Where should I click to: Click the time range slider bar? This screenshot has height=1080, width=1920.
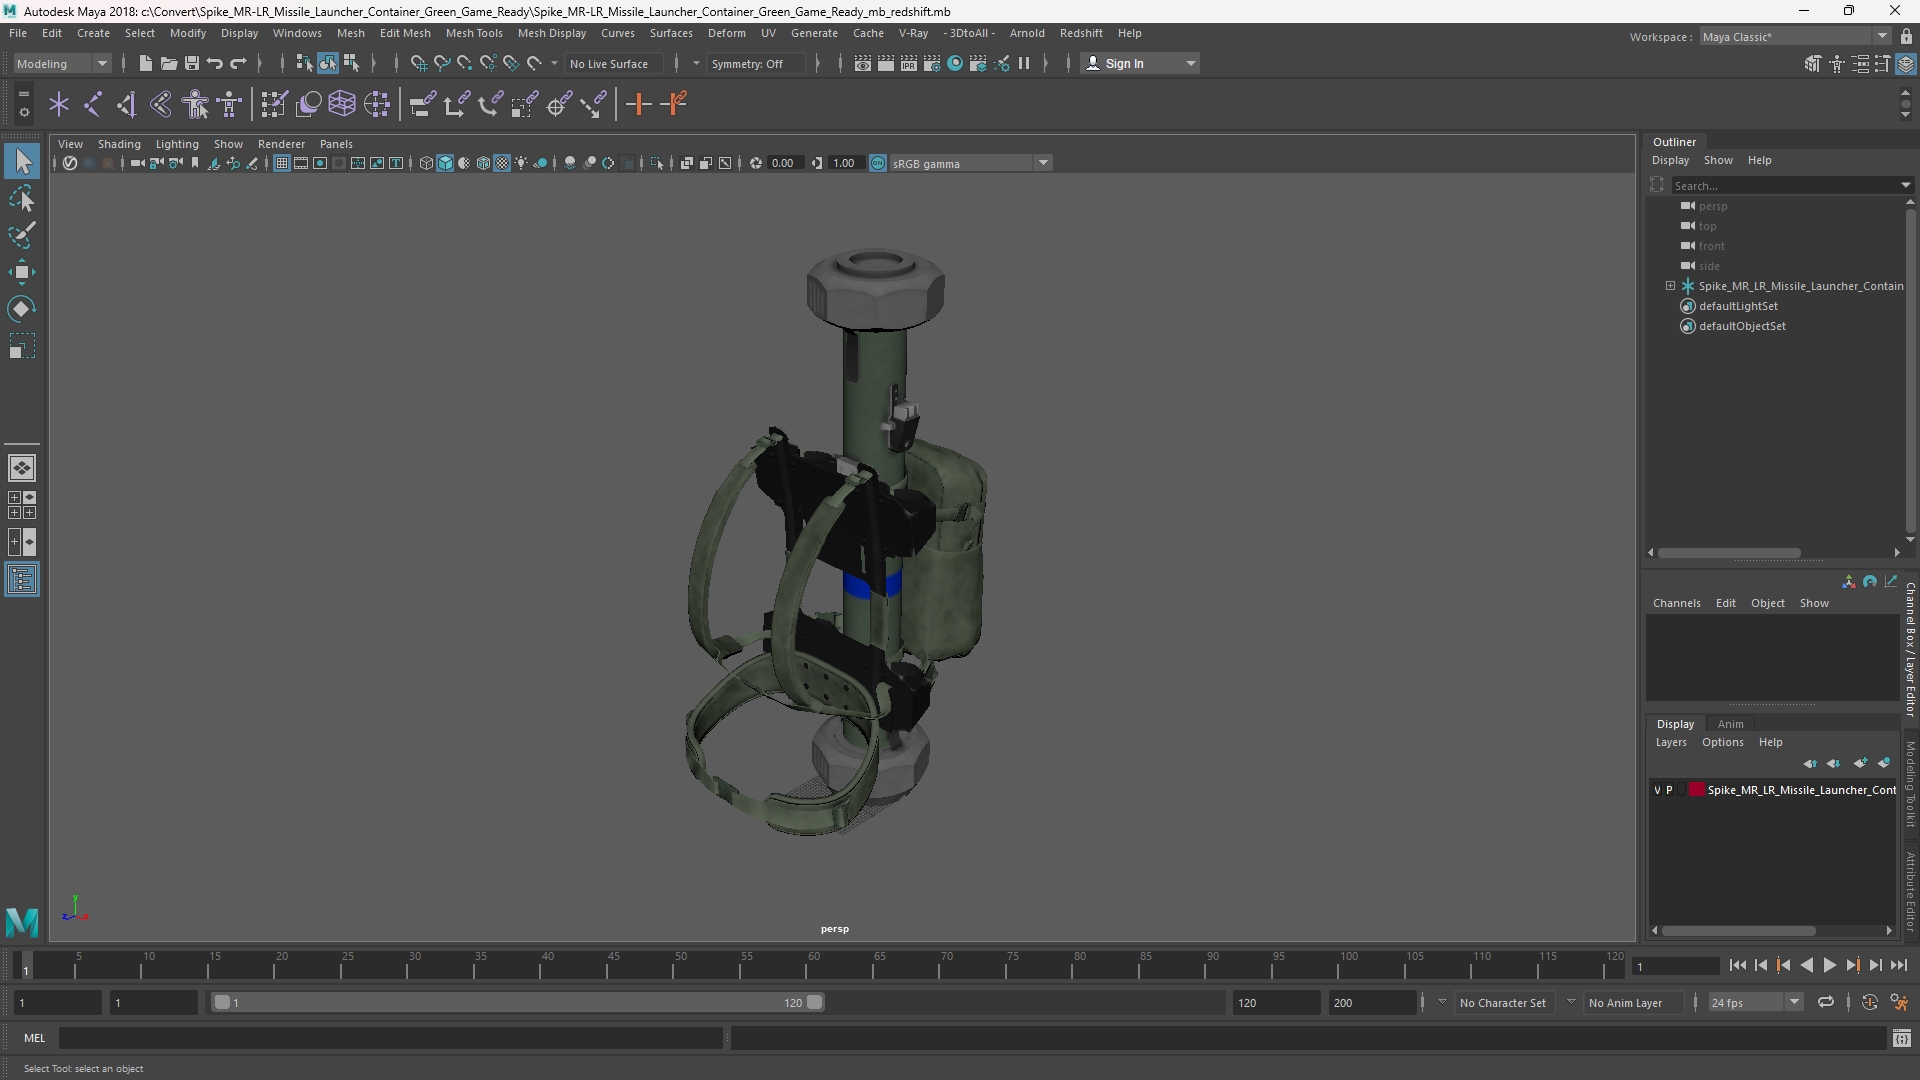518,1002
